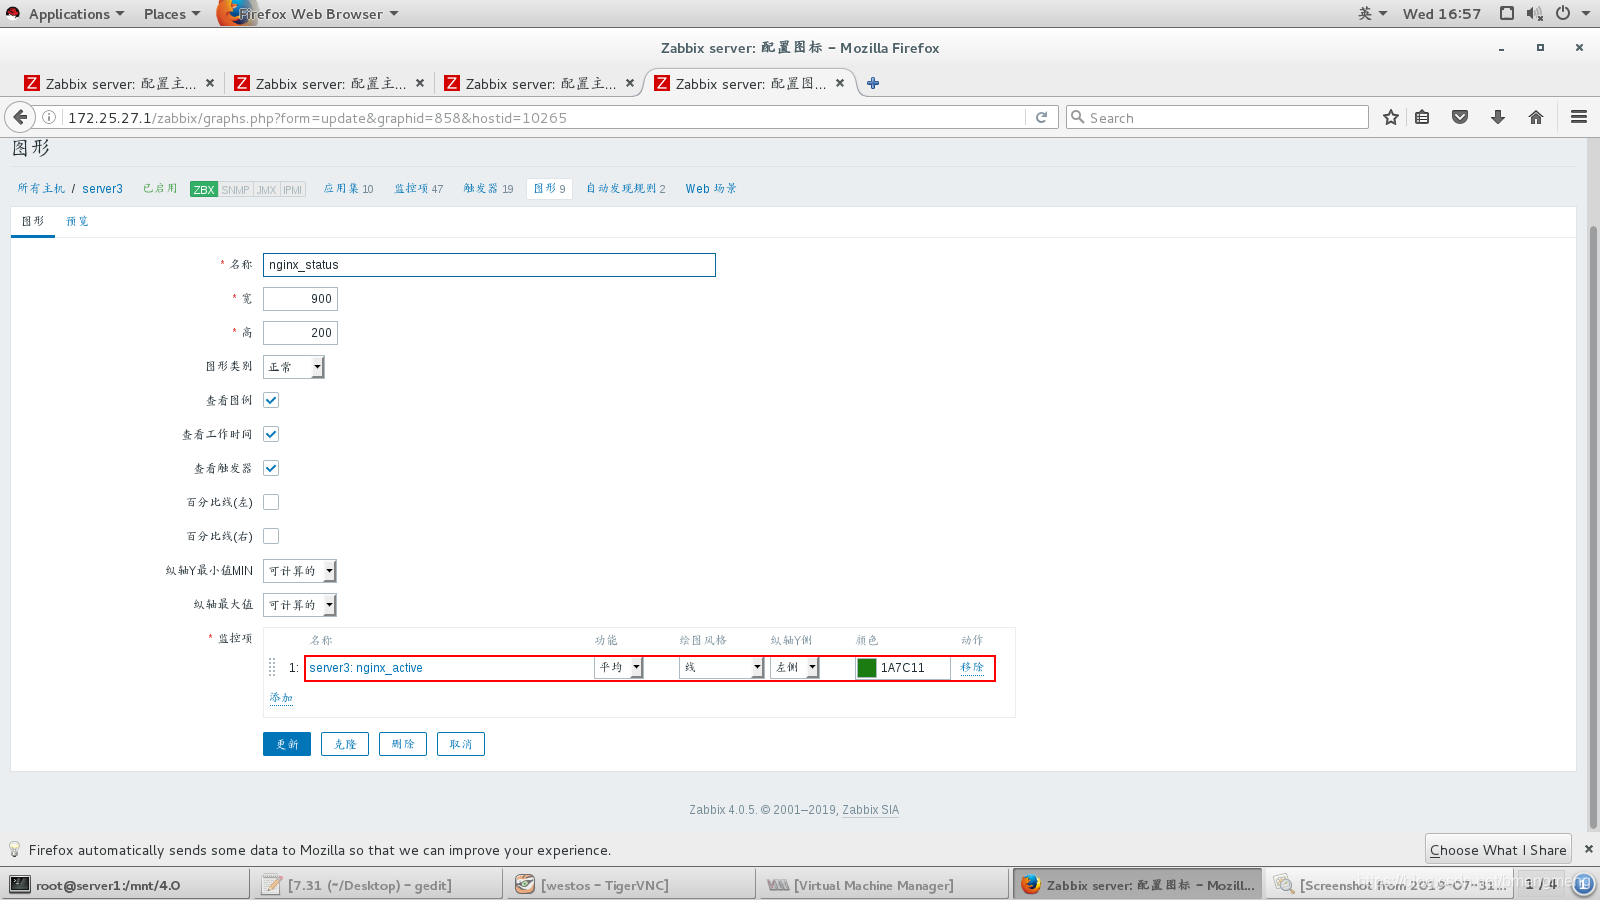Click the 名称 field containing nginx_status

489,265
